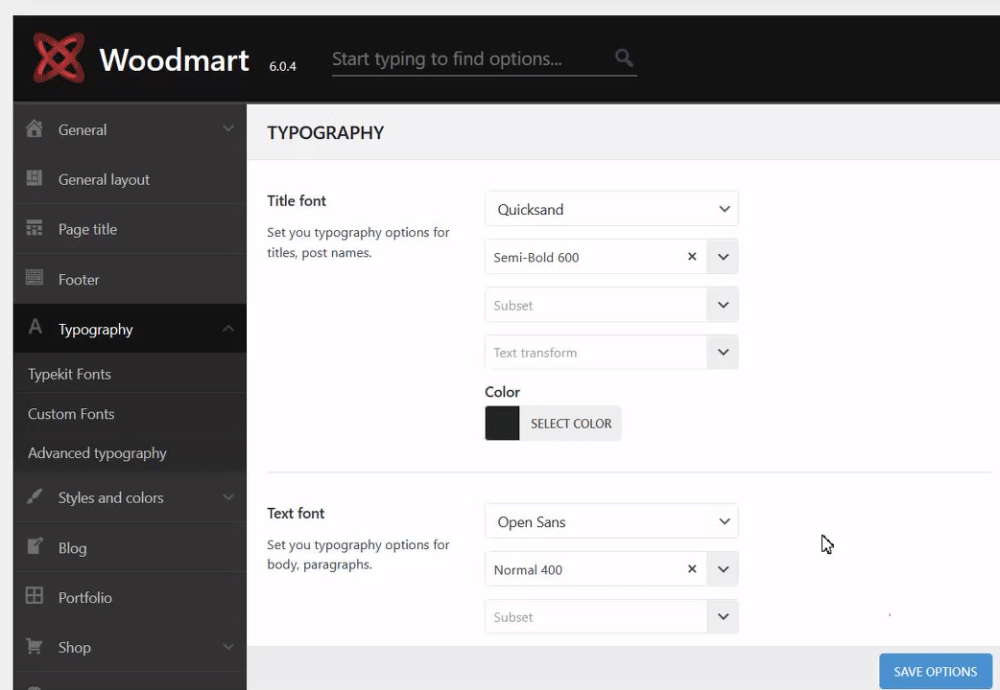Image resolution: width=1000 pixels, height=690 pixels.
Task: Click the General home icon in sidebar
Action: [x=34, y=129]
